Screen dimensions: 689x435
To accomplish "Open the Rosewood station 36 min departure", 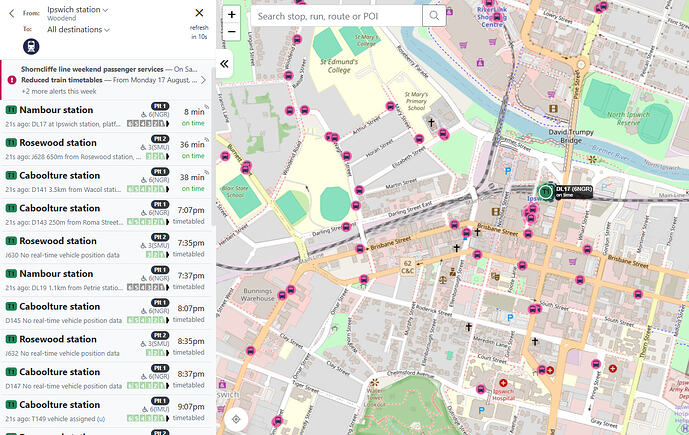I will point(106,149).
